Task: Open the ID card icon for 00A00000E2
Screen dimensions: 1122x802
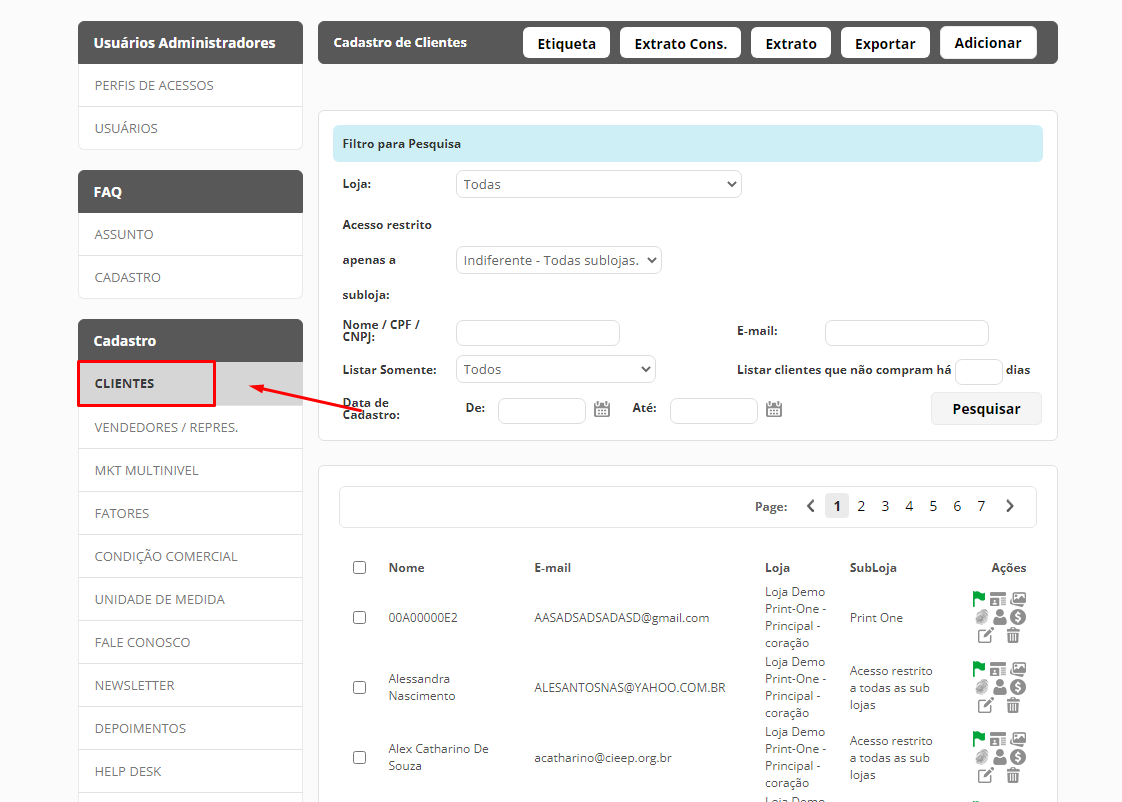Action: pyautogui.click(x=997, y=599)
